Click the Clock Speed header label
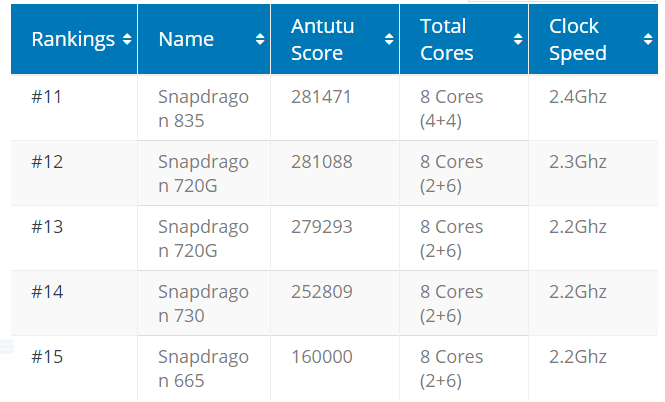 [x=578, y=39]
